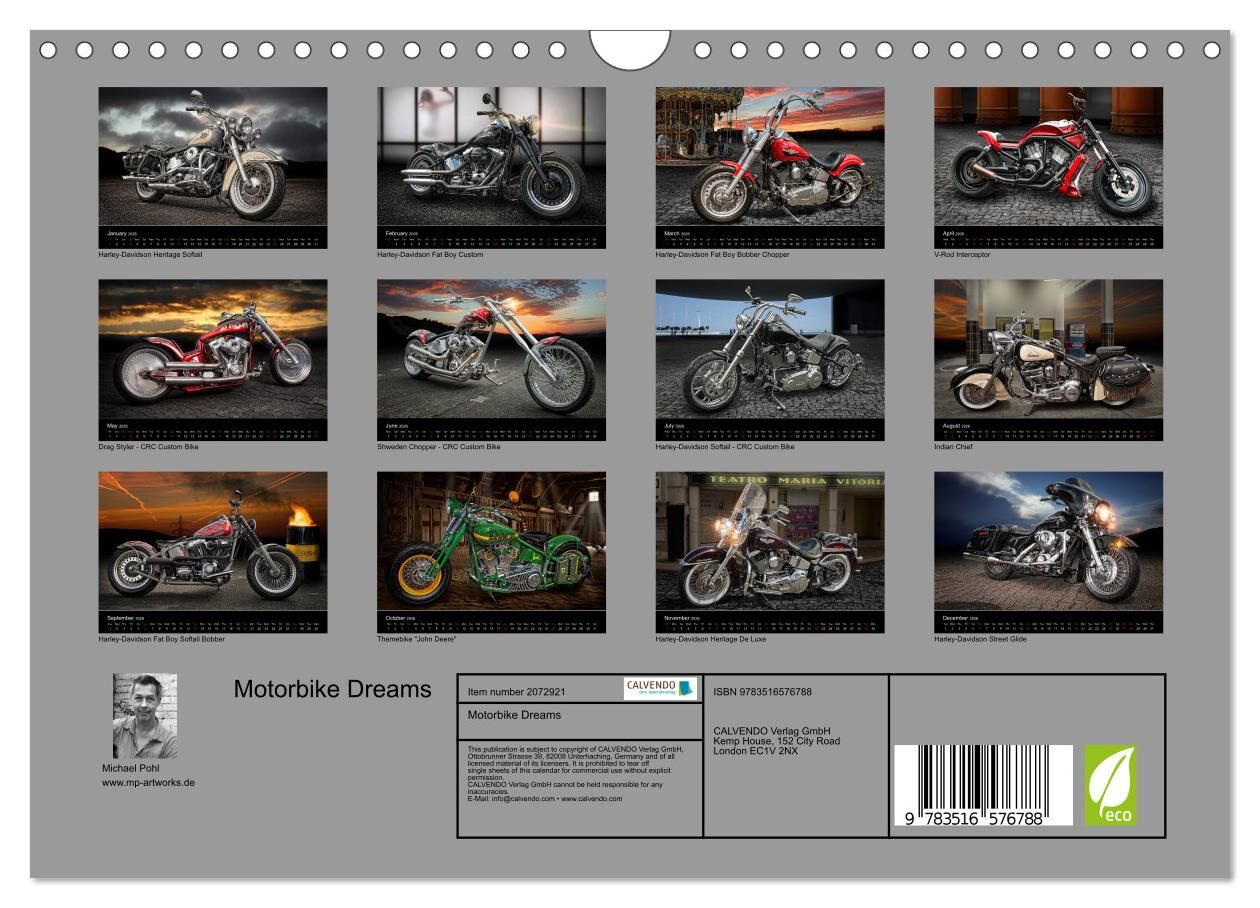Select the August Indian Chief photo
The image size is (1260, 908).
pos(1048,349)
